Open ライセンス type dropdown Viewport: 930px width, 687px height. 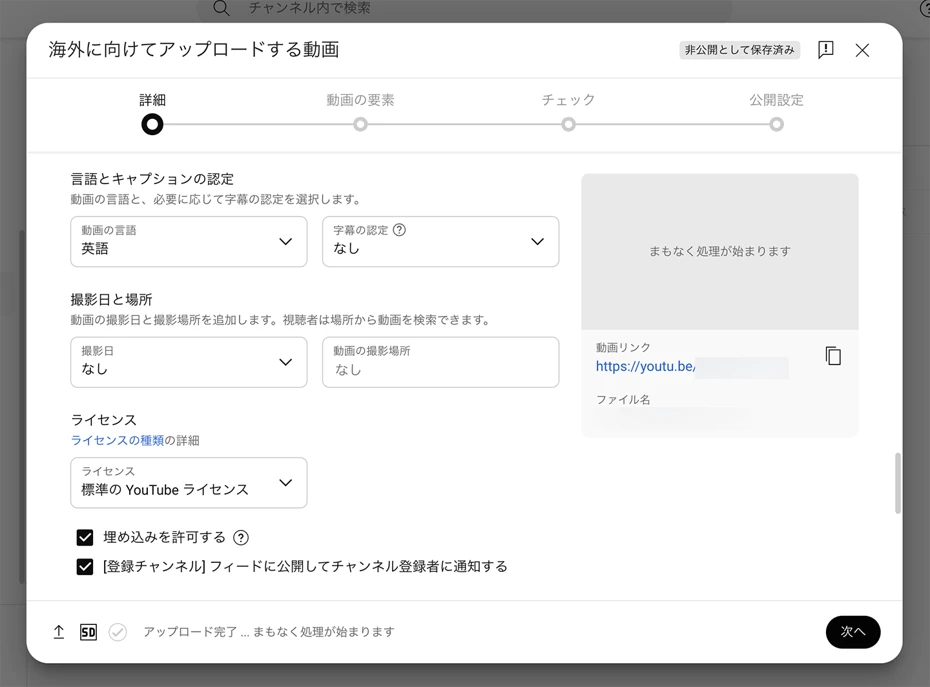coord(189,483)
